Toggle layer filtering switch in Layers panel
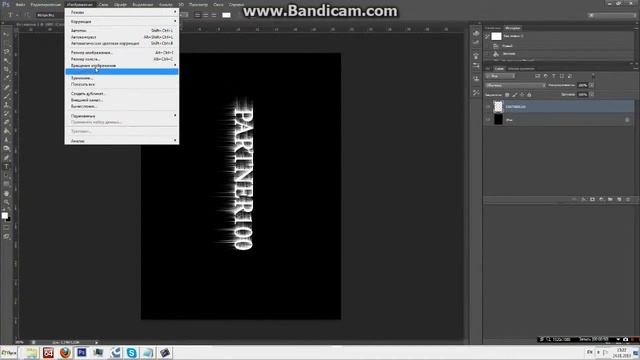 point(593,76)
